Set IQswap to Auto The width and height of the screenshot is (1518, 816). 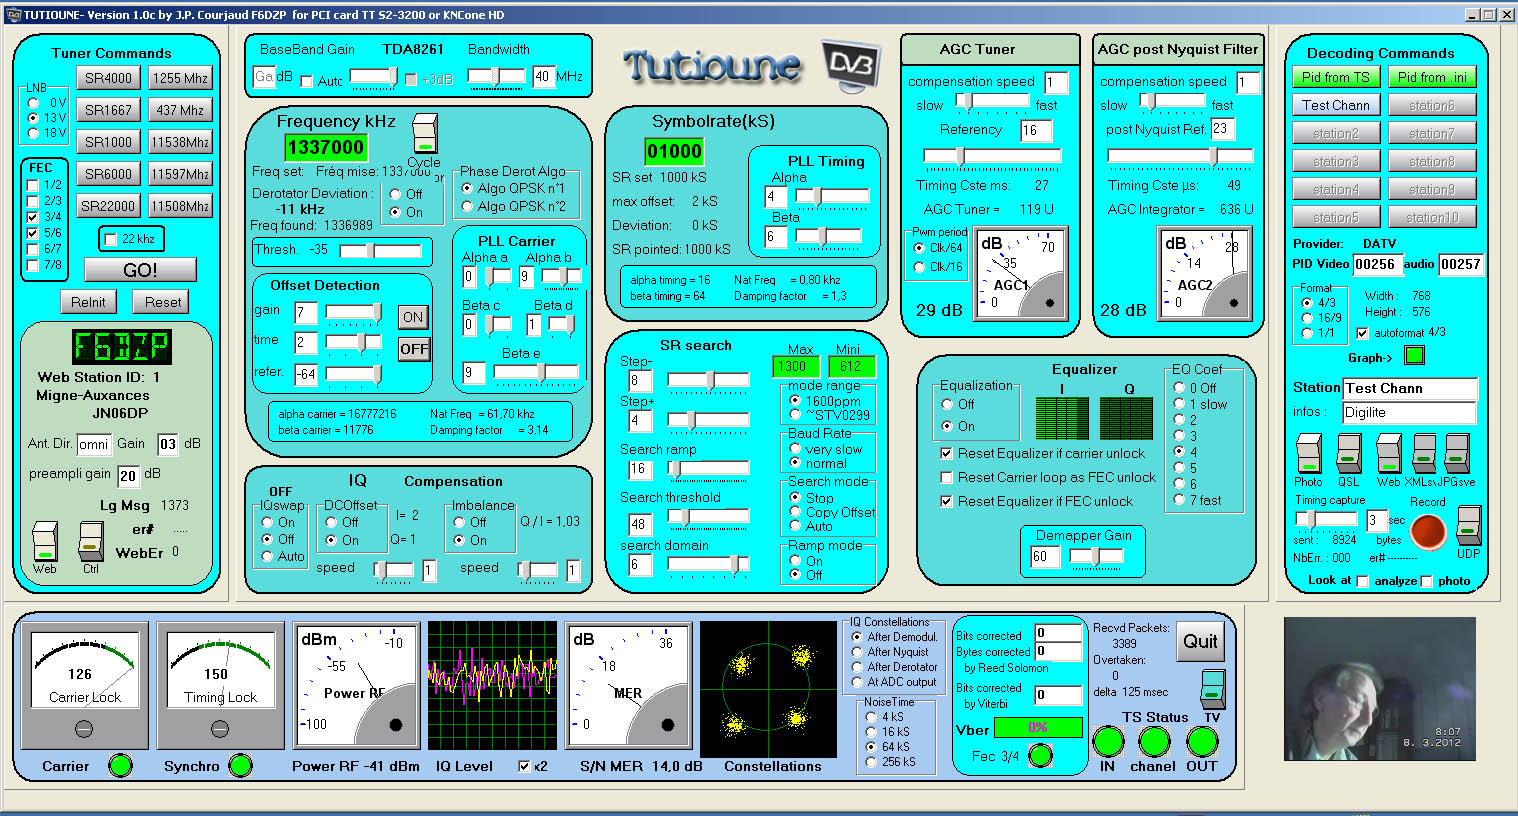pos(267,556)
